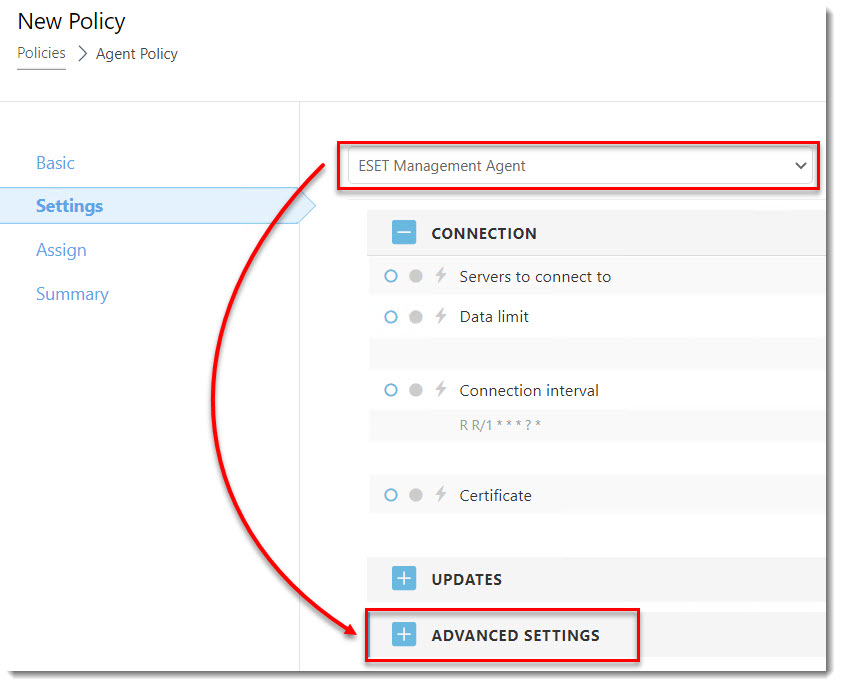This screenshot has width=841, height=686.
Task: Click lightning force icon for Connection interval
Action: point(441,388)
